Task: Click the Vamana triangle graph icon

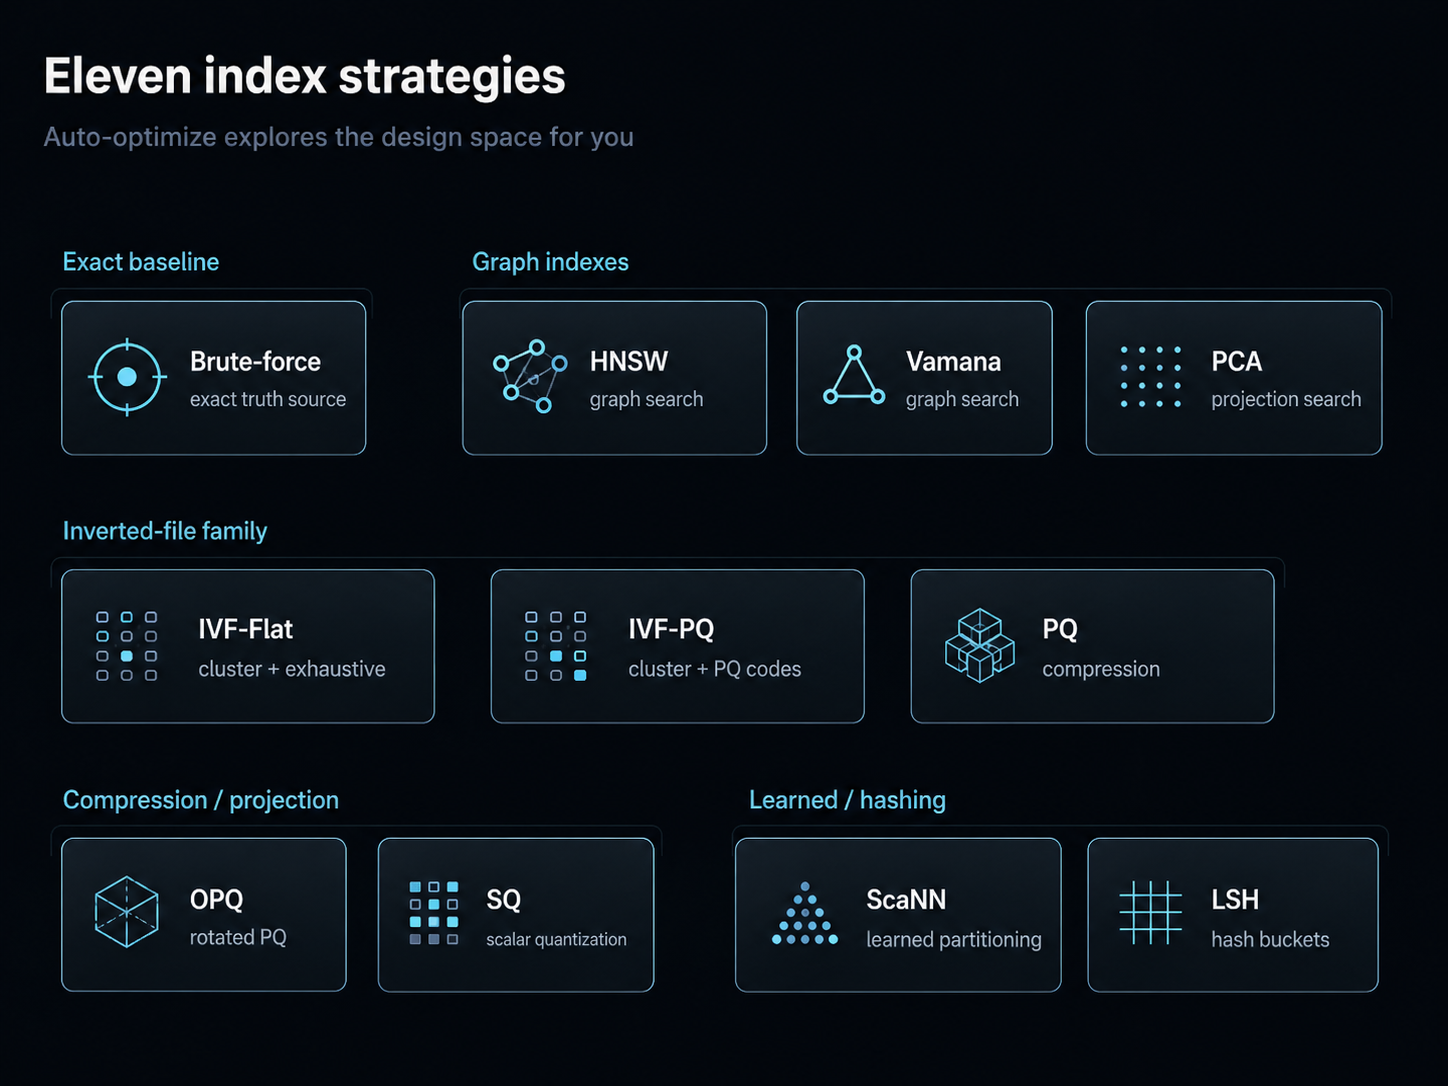Action: tap(854, 375)
